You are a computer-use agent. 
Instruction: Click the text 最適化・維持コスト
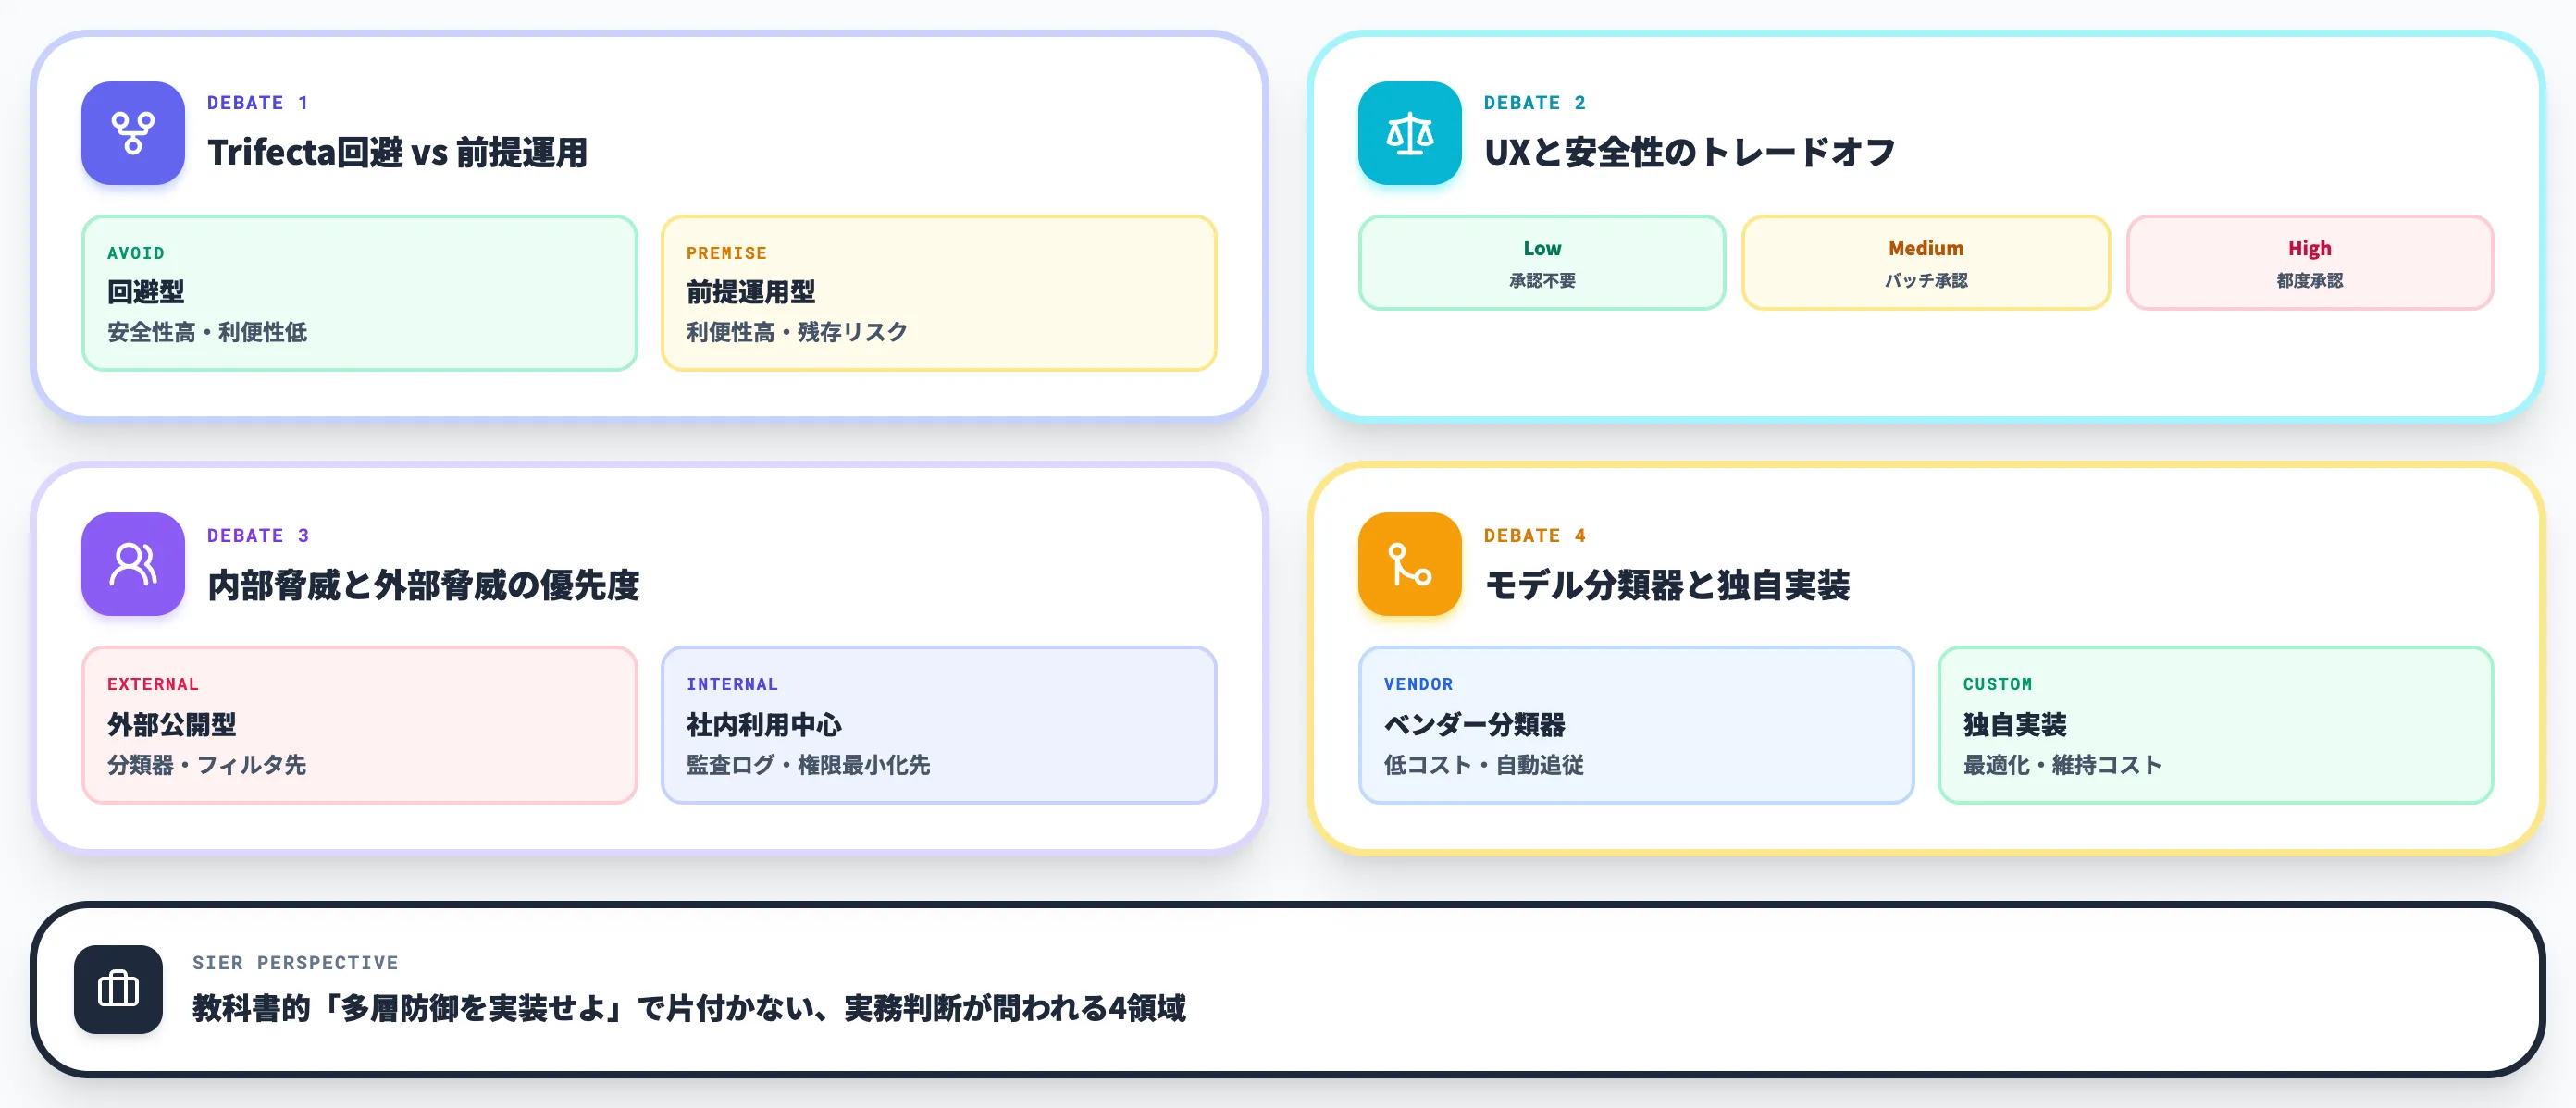coord(2062,765)
